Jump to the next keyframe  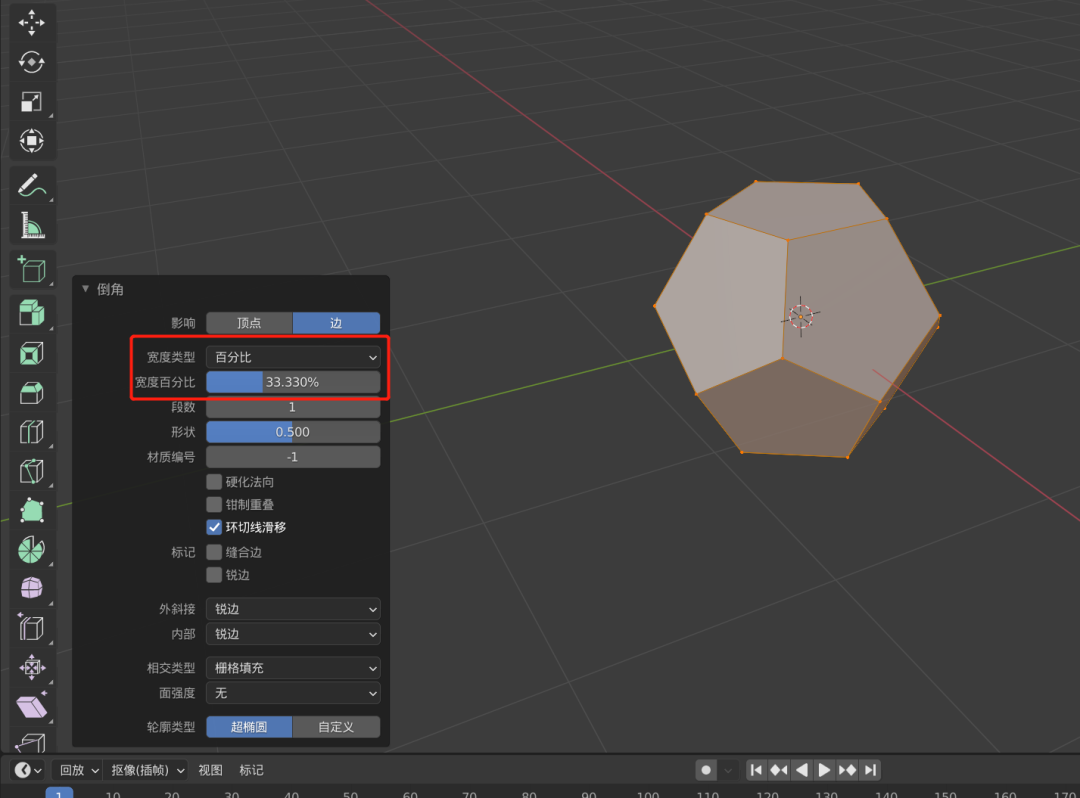tap(847, 770)
